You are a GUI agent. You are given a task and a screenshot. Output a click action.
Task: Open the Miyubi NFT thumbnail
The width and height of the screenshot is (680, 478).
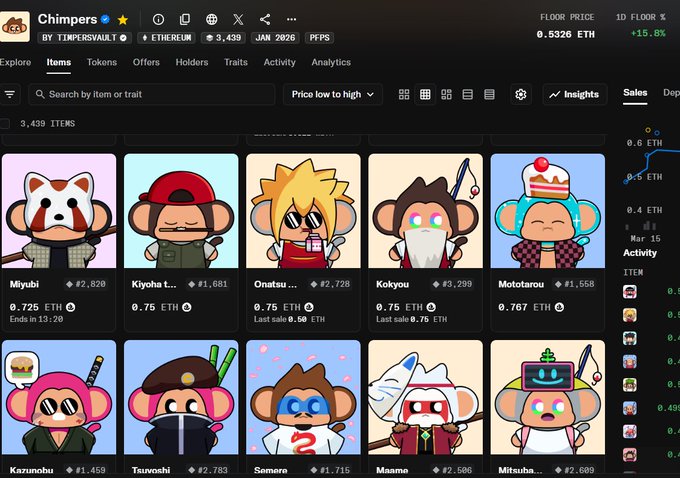pyautogui.click(x=59, y=210)
